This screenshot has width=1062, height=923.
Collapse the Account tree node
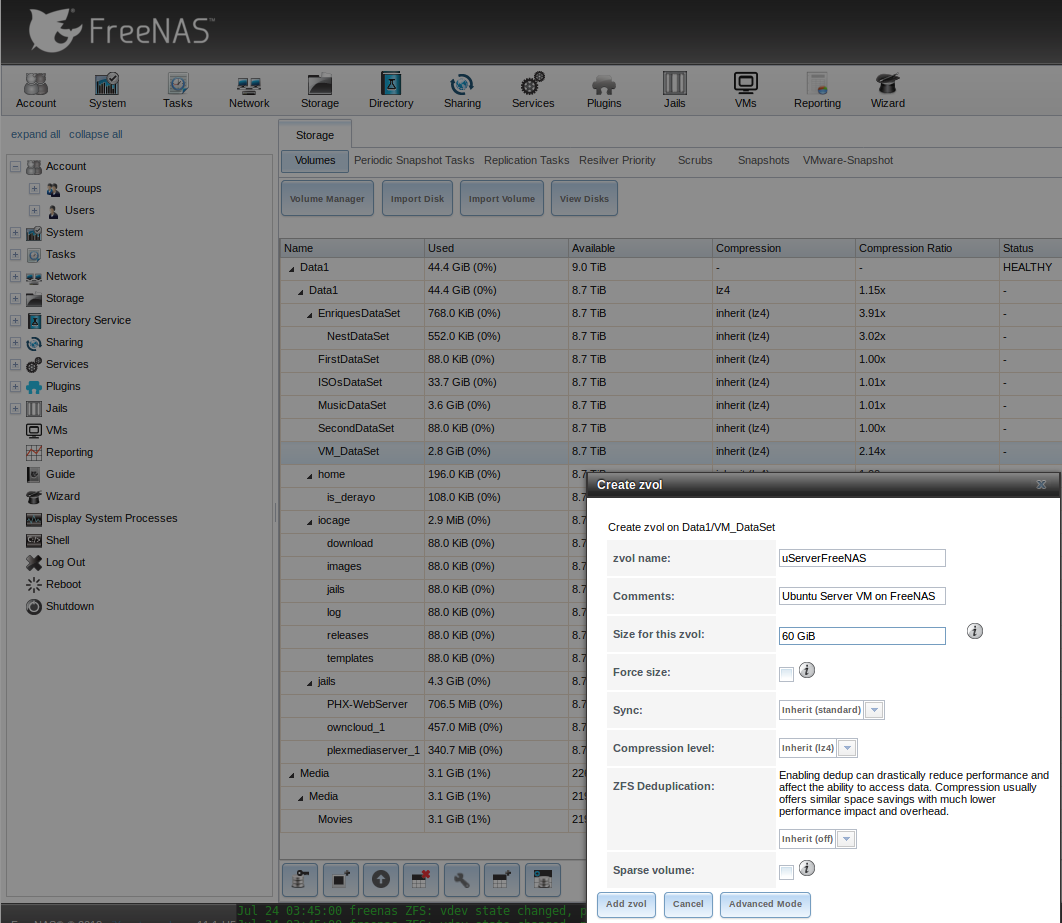[16, 166]
